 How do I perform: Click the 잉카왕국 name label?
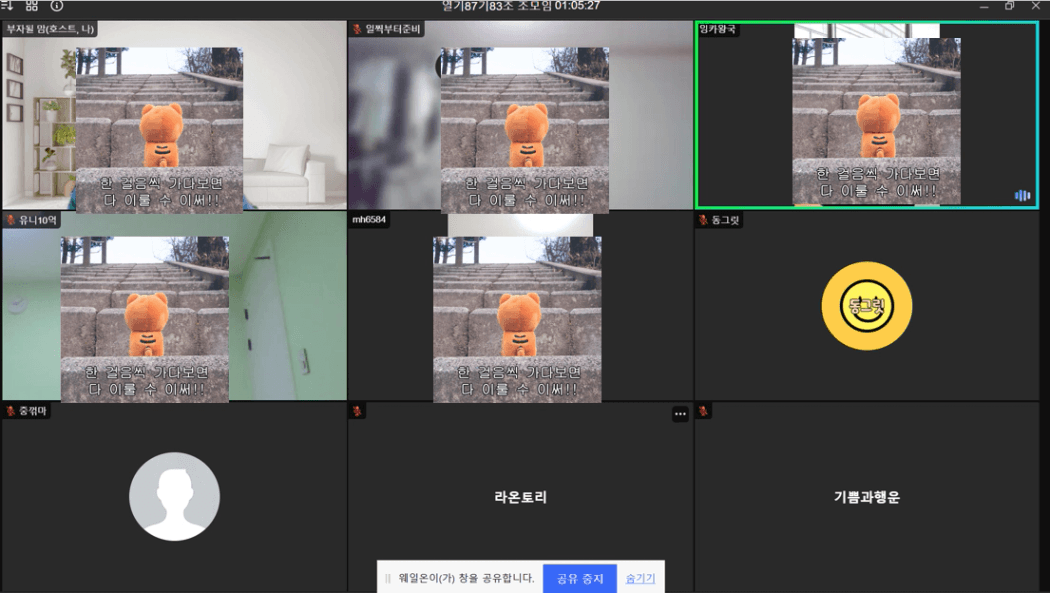pyautogui.click(x=717, y=29)
